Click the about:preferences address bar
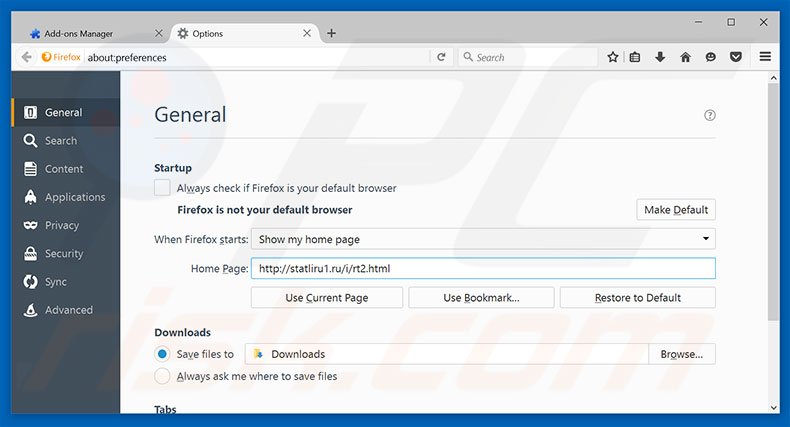The image size is (790, 427). [x=257, y=57]
